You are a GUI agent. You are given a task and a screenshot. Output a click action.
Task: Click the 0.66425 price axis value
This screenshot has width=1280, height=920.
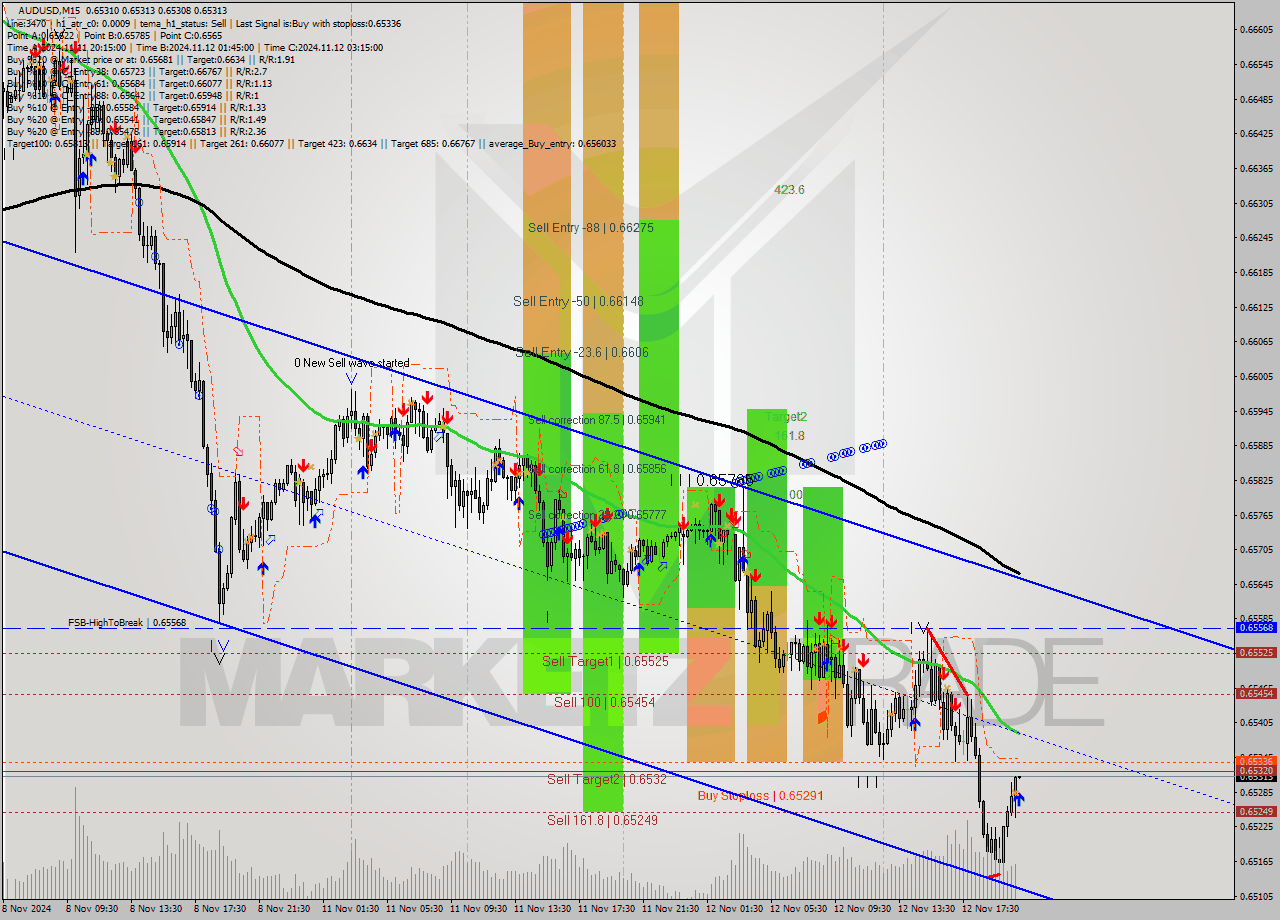(x=1256, y=134)
